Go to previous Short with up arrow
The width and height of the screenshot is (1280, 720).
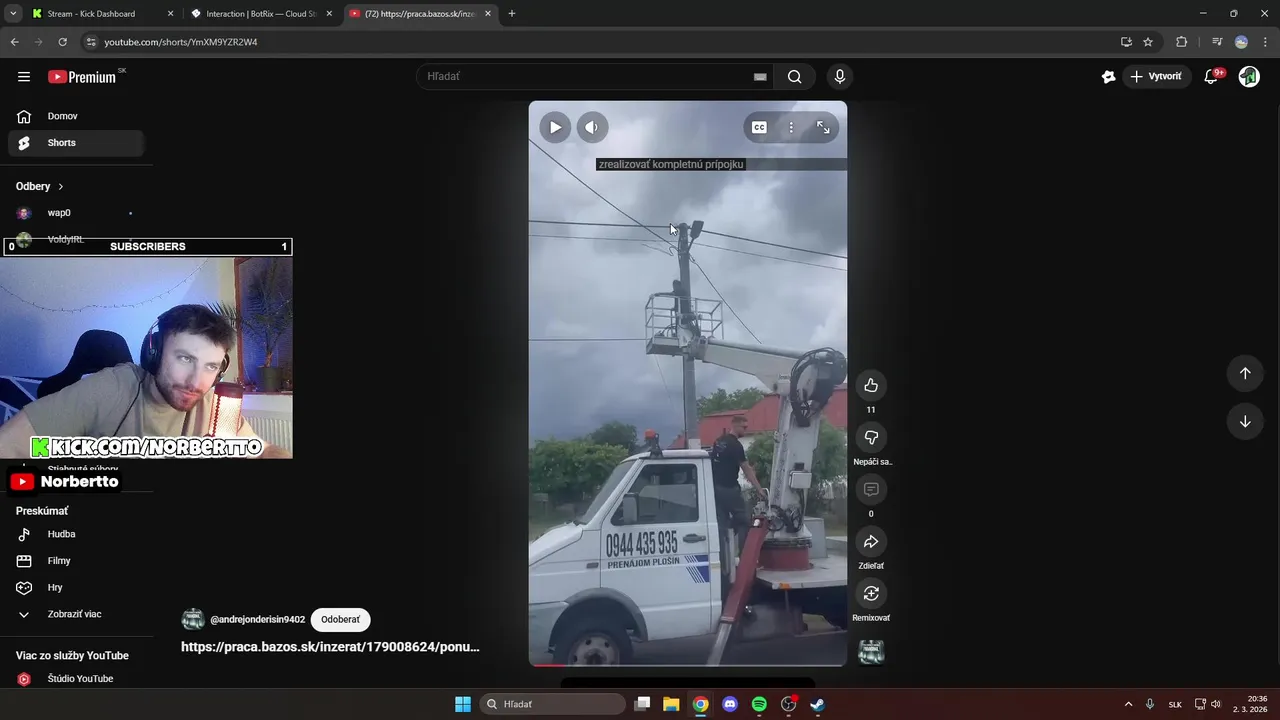tap(1245, 373)
